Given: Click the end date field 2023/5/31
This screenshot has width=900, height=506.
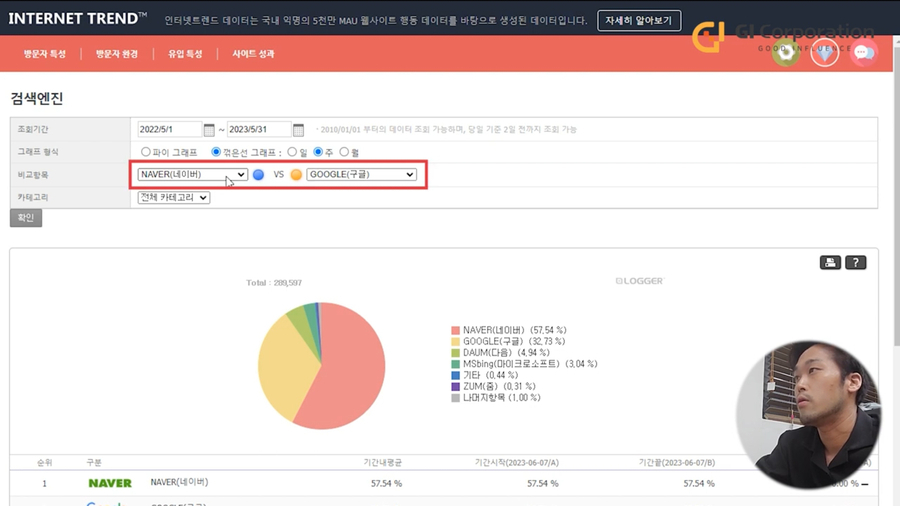Looking at the screenshot, I should [x=259, y=130].
